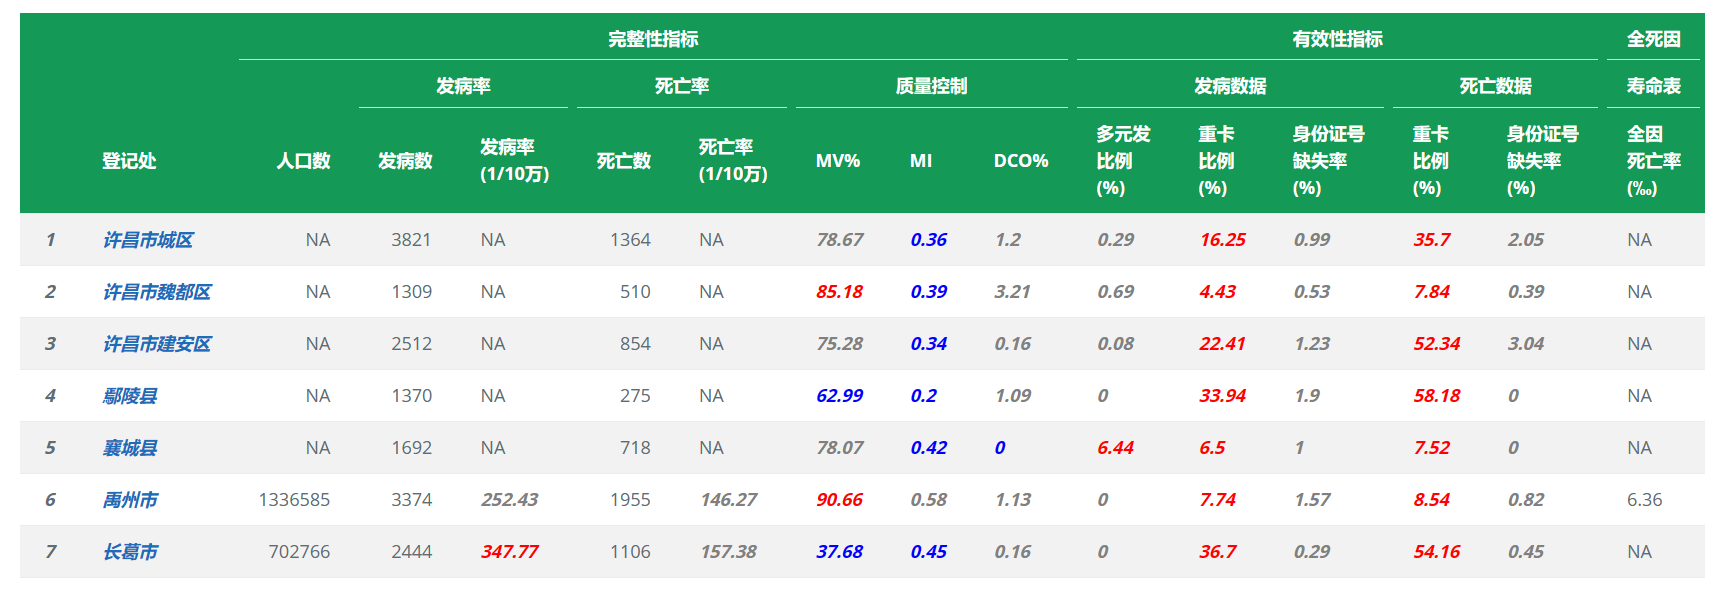The width and height of the screenshot is (1724, 596).
Task: Click the MI column header
Action: click(921, 161)
